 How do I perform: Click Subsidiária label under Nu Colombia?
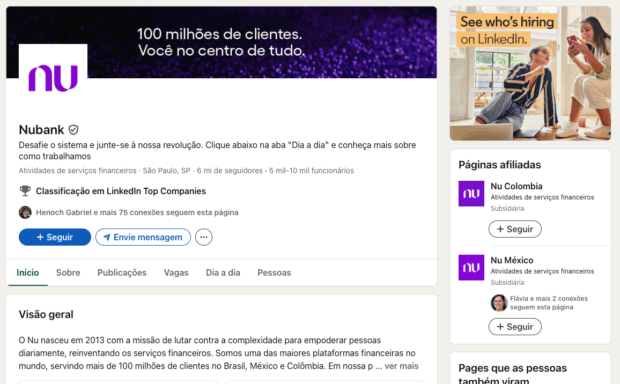coord(507,208)
